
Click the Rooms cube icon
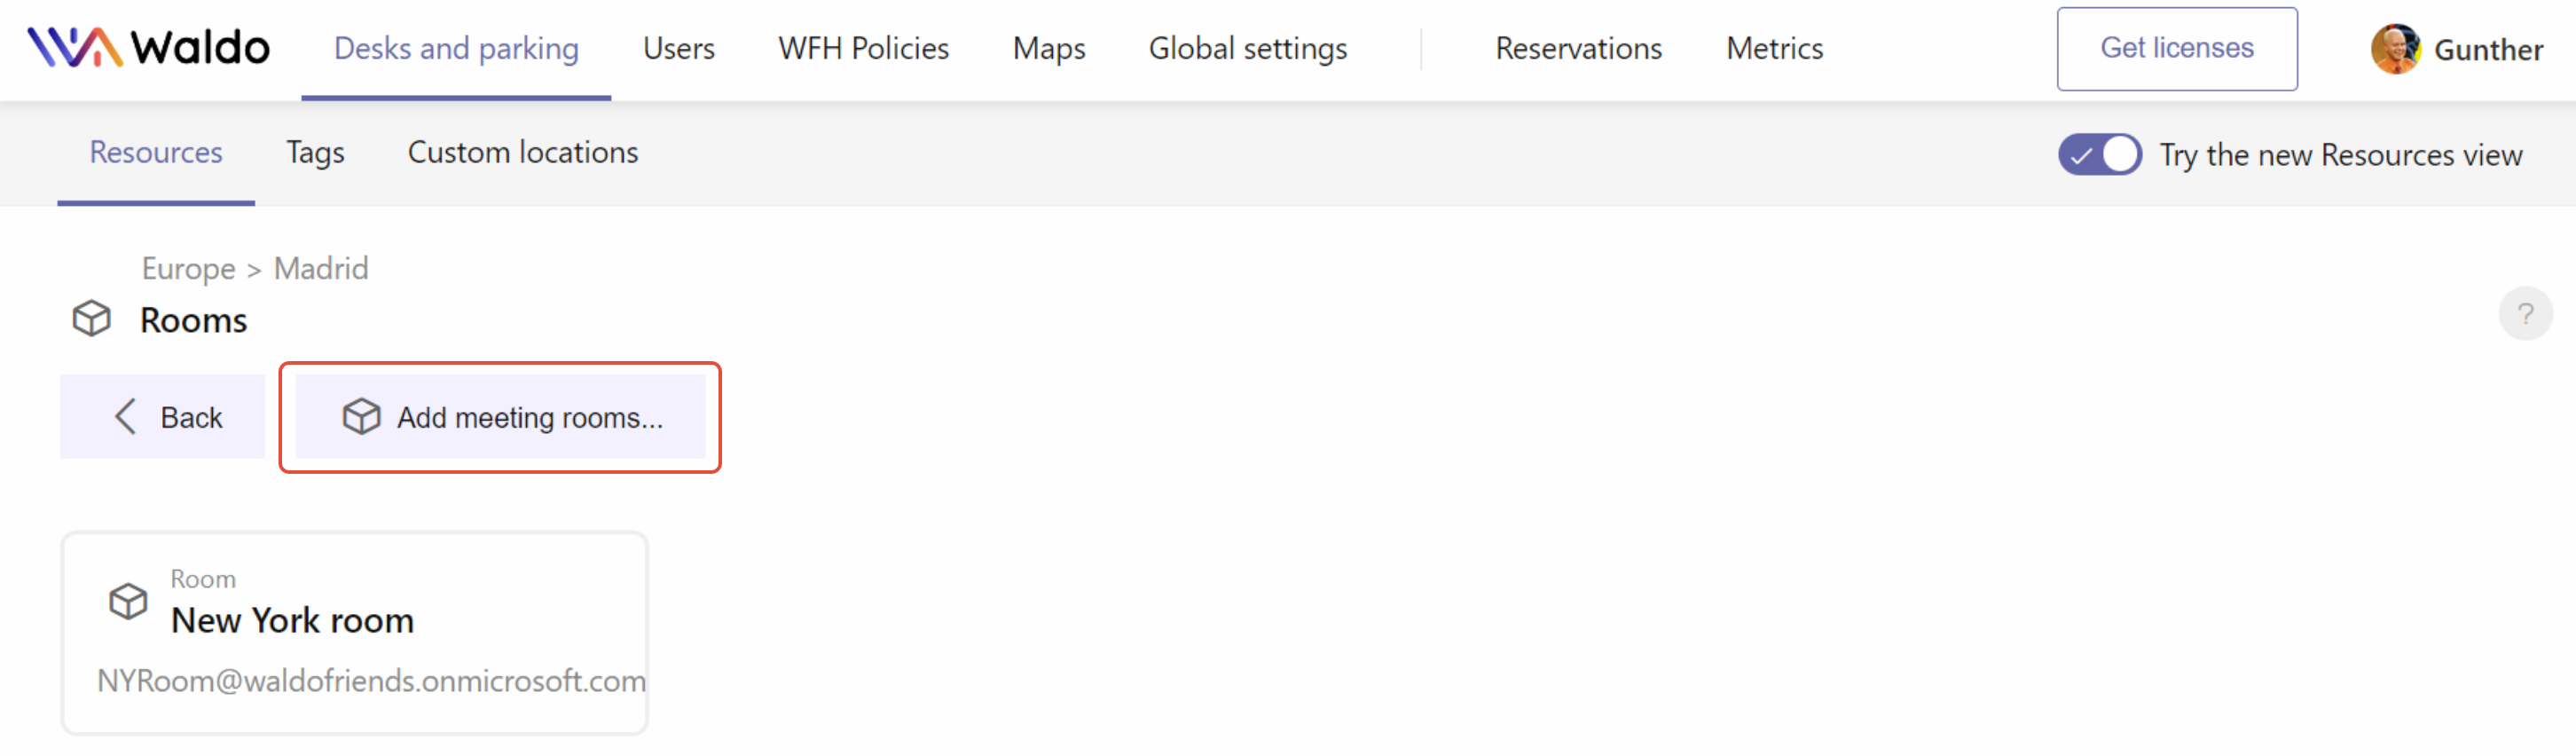tap(91, 319)
